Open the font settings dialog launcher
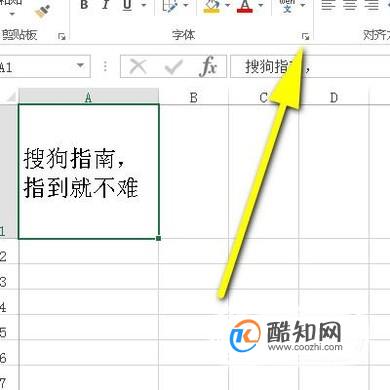 click(305, 36)
